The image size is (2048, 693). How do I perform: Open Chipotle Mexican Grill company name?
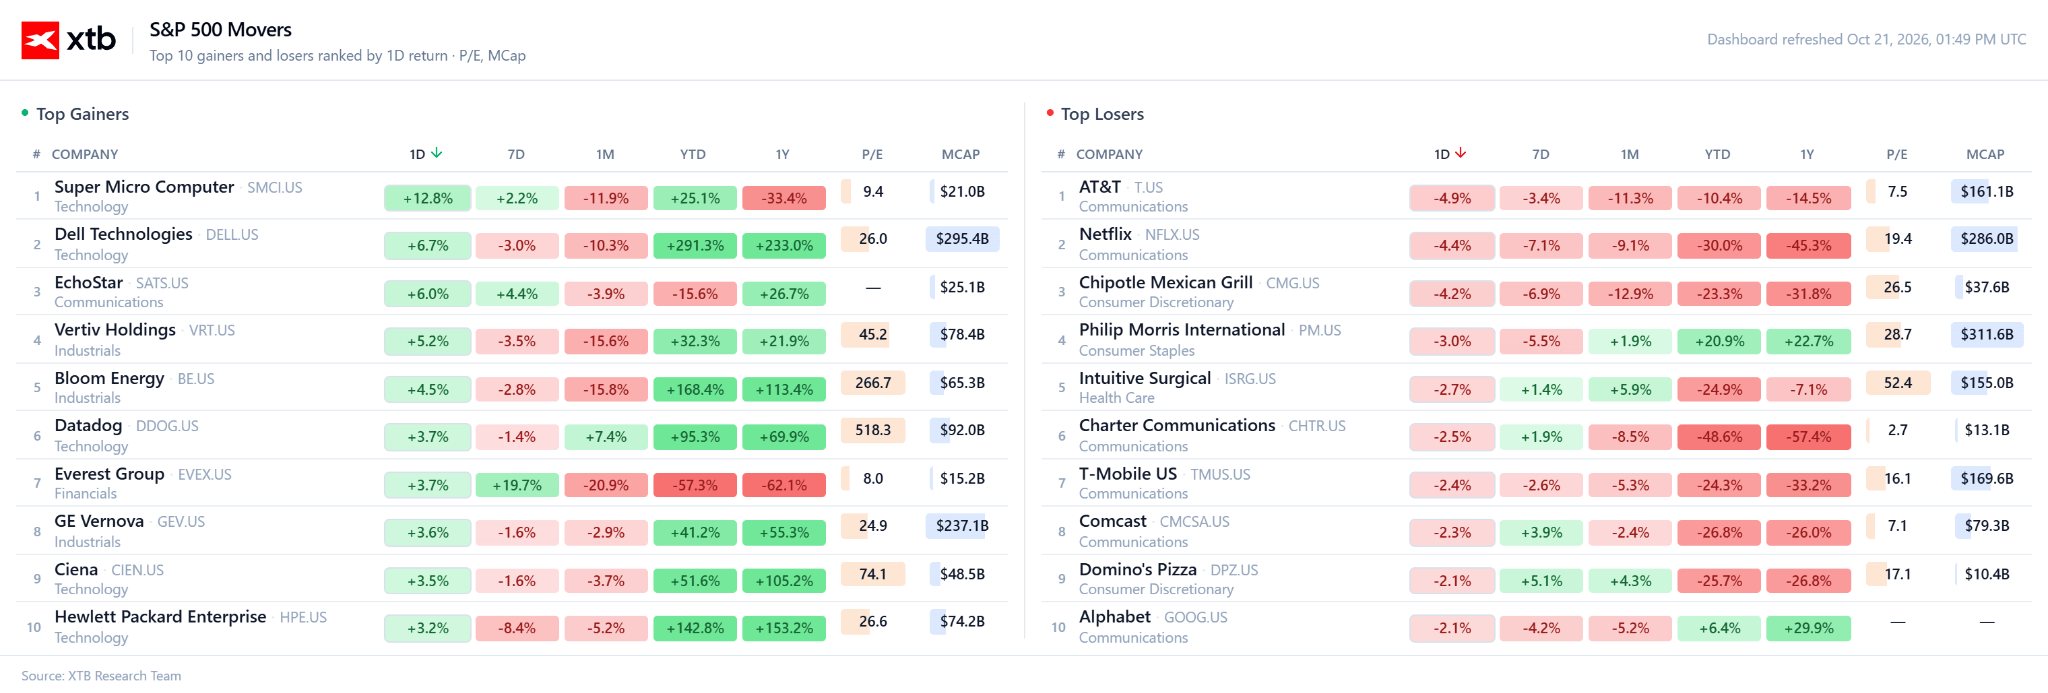coord(1166,282)
